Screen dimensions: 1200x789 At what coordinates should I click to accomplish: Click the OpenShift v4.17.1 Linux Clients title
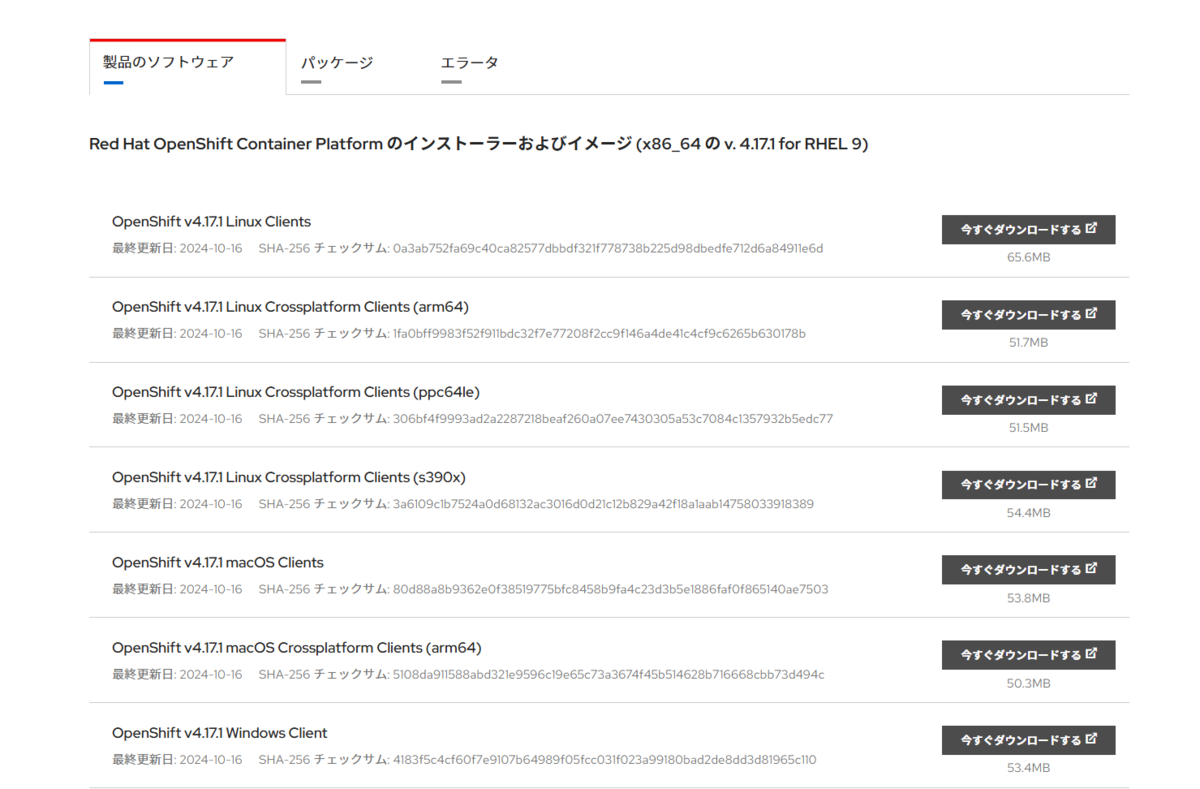(x=210, y=221)
